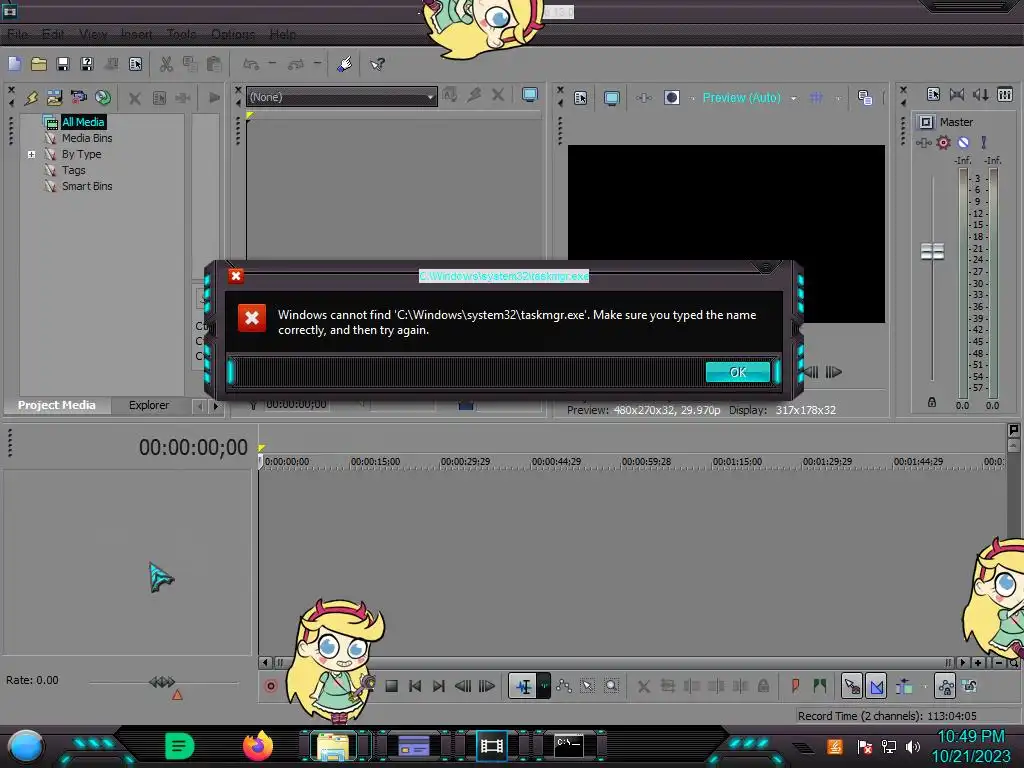Toggle split screen view in preview
Screen dimensions: 1024x768
click(672, 98)
